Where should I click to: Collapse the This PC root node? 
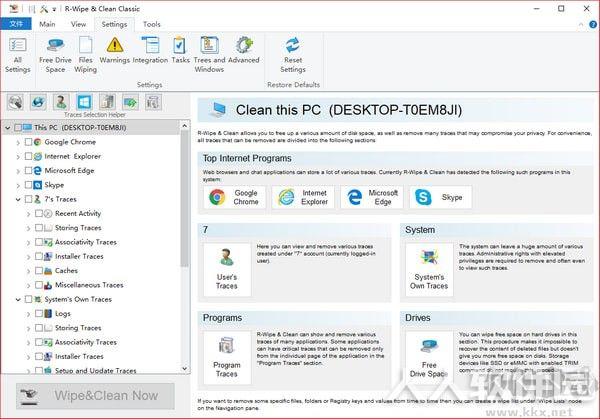(x=7, y=128)
